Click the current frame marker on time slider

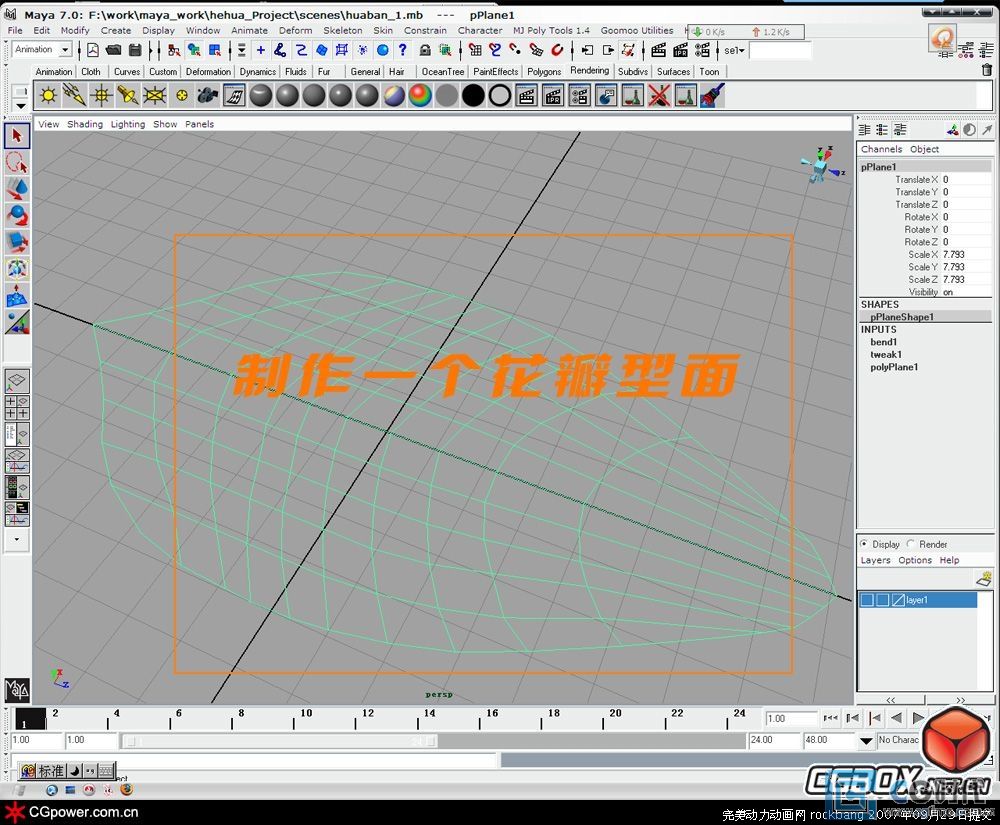click(30, 719)
